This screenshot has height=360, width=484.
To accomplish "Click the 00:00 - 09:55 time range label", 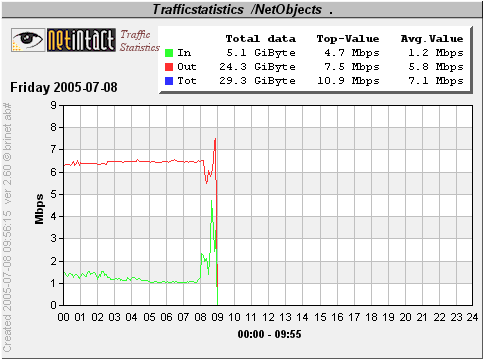I will click(269, 334).
